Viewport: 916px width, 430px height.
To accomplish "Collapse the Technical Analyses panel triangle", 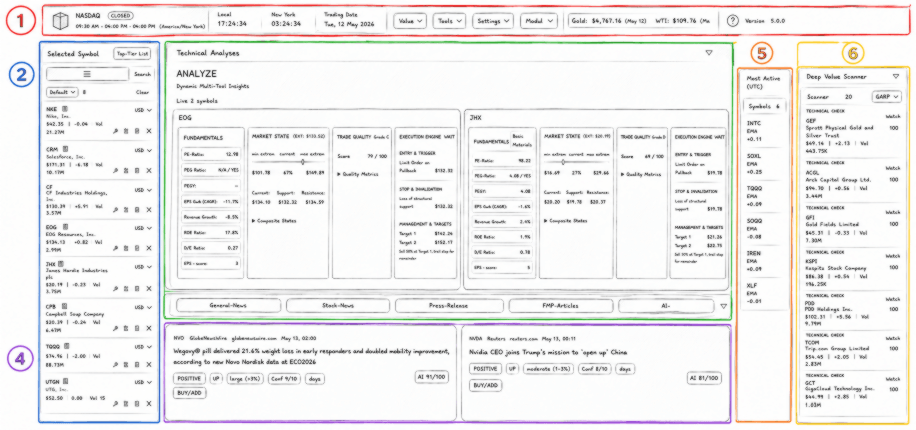I will tap(709, 53).
